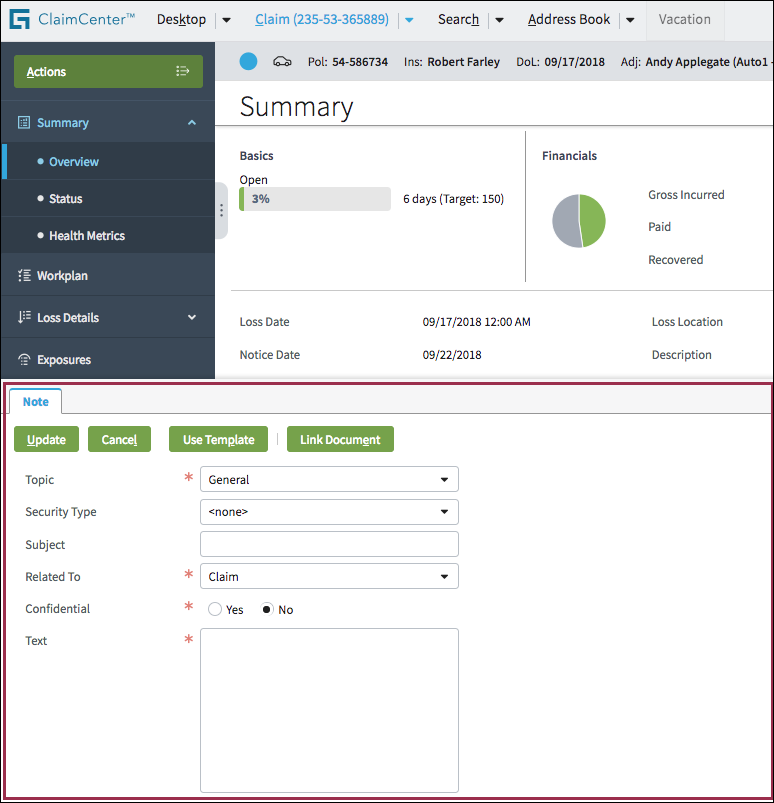Select No for Confidential
Screen dimensions: 774x803
coord(267,610)
